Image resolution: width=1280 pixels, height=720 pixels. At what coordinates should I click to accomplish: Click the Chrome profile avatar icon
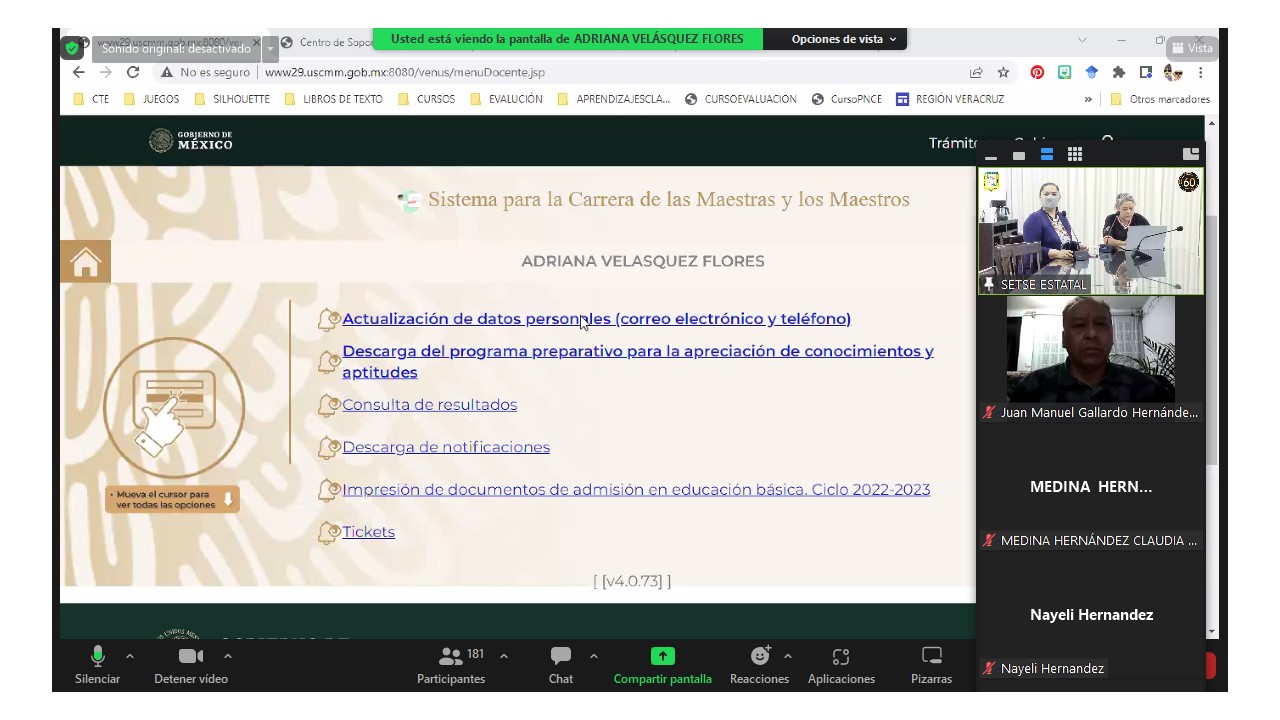pyautogui.click(x=1173, y=72)
